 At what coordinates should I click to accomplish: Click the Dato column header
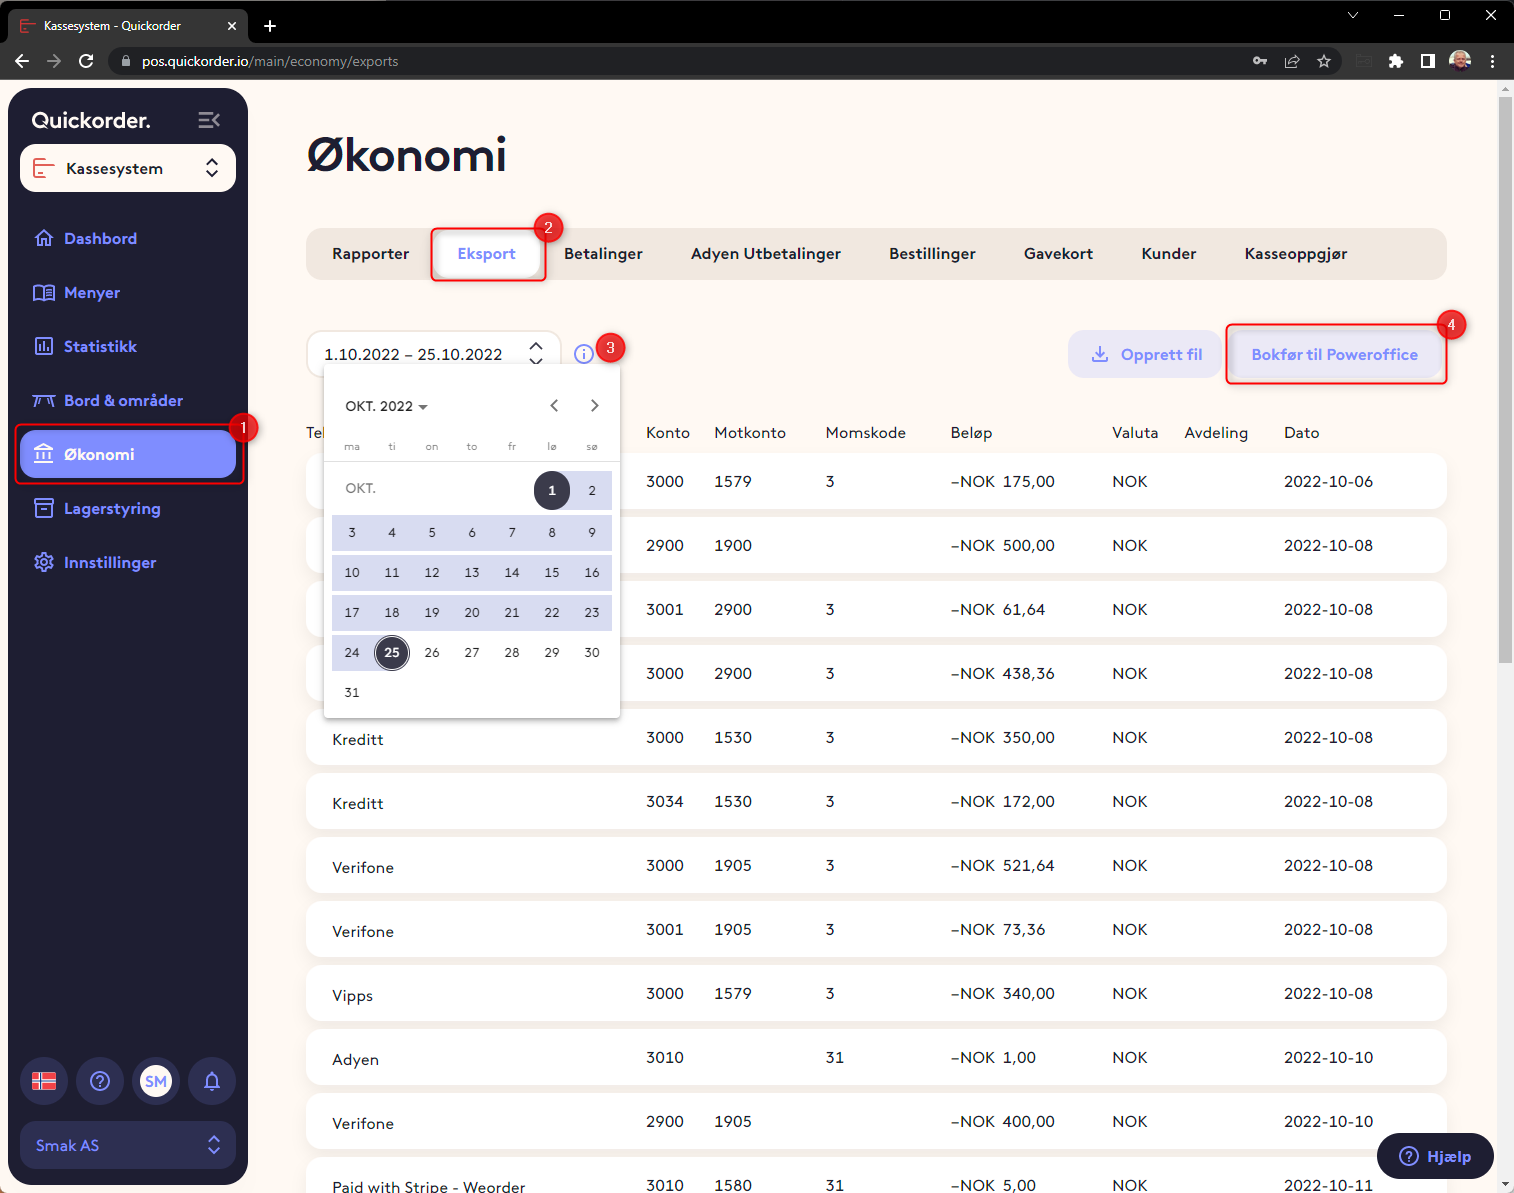click(1301, 433)
